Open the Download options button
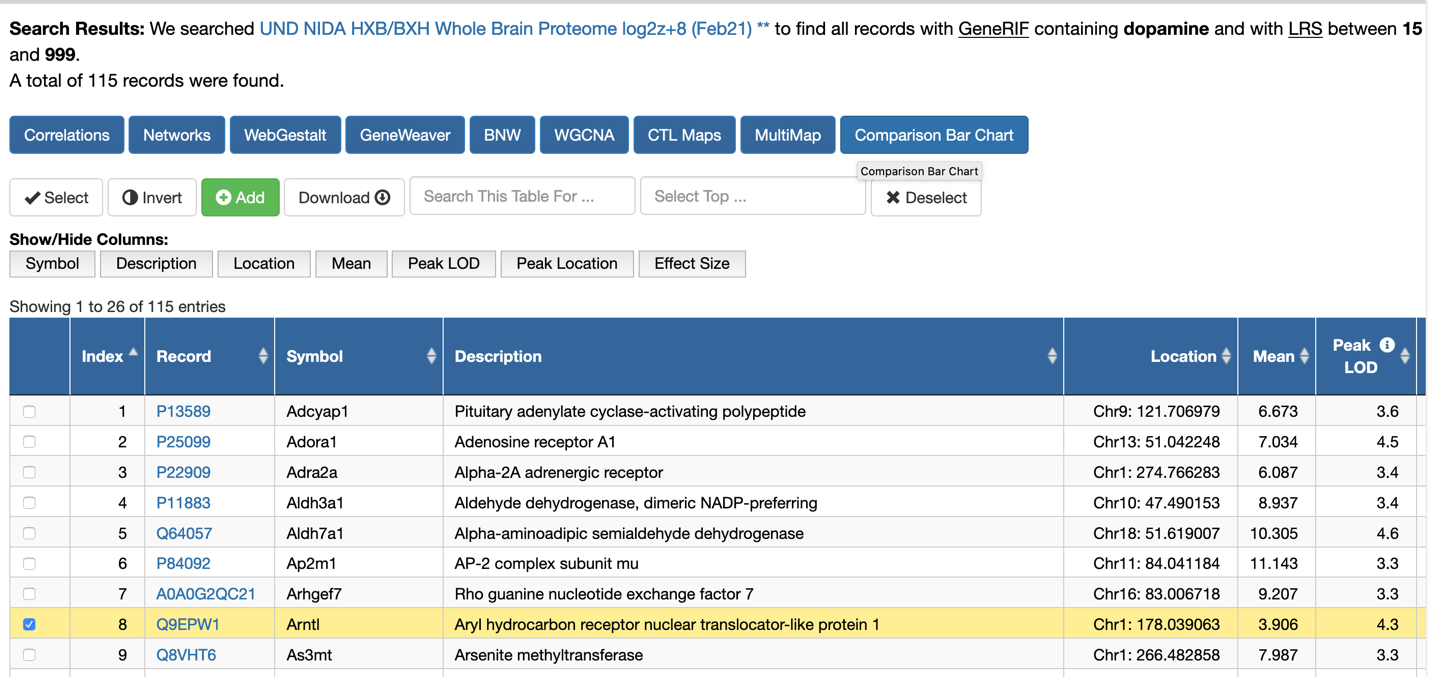The image size is (1429, 677). [344, 197]
